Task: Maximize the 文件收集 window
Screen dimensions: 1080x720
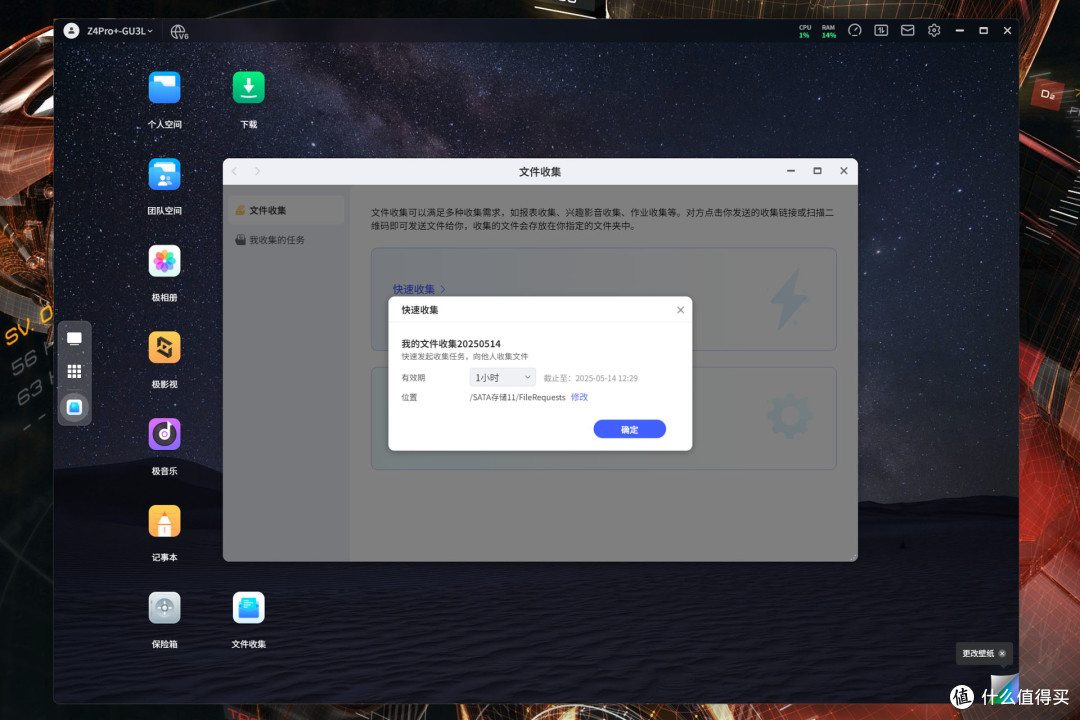Action: click(x=817, y=171)
